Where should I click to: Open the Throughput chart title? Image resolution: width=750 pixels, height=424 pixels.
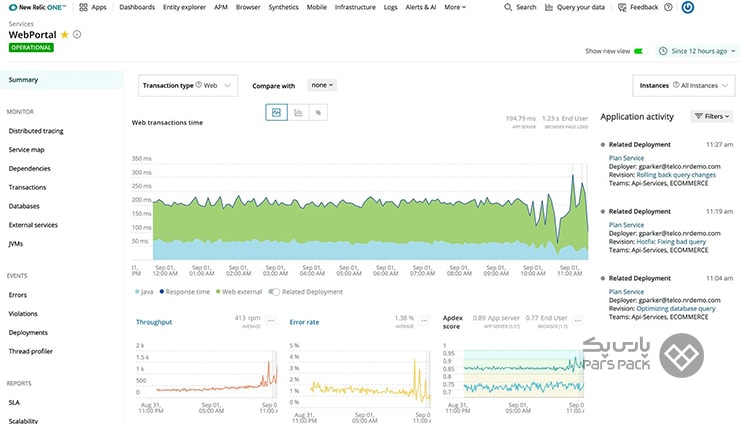point(154,322)
